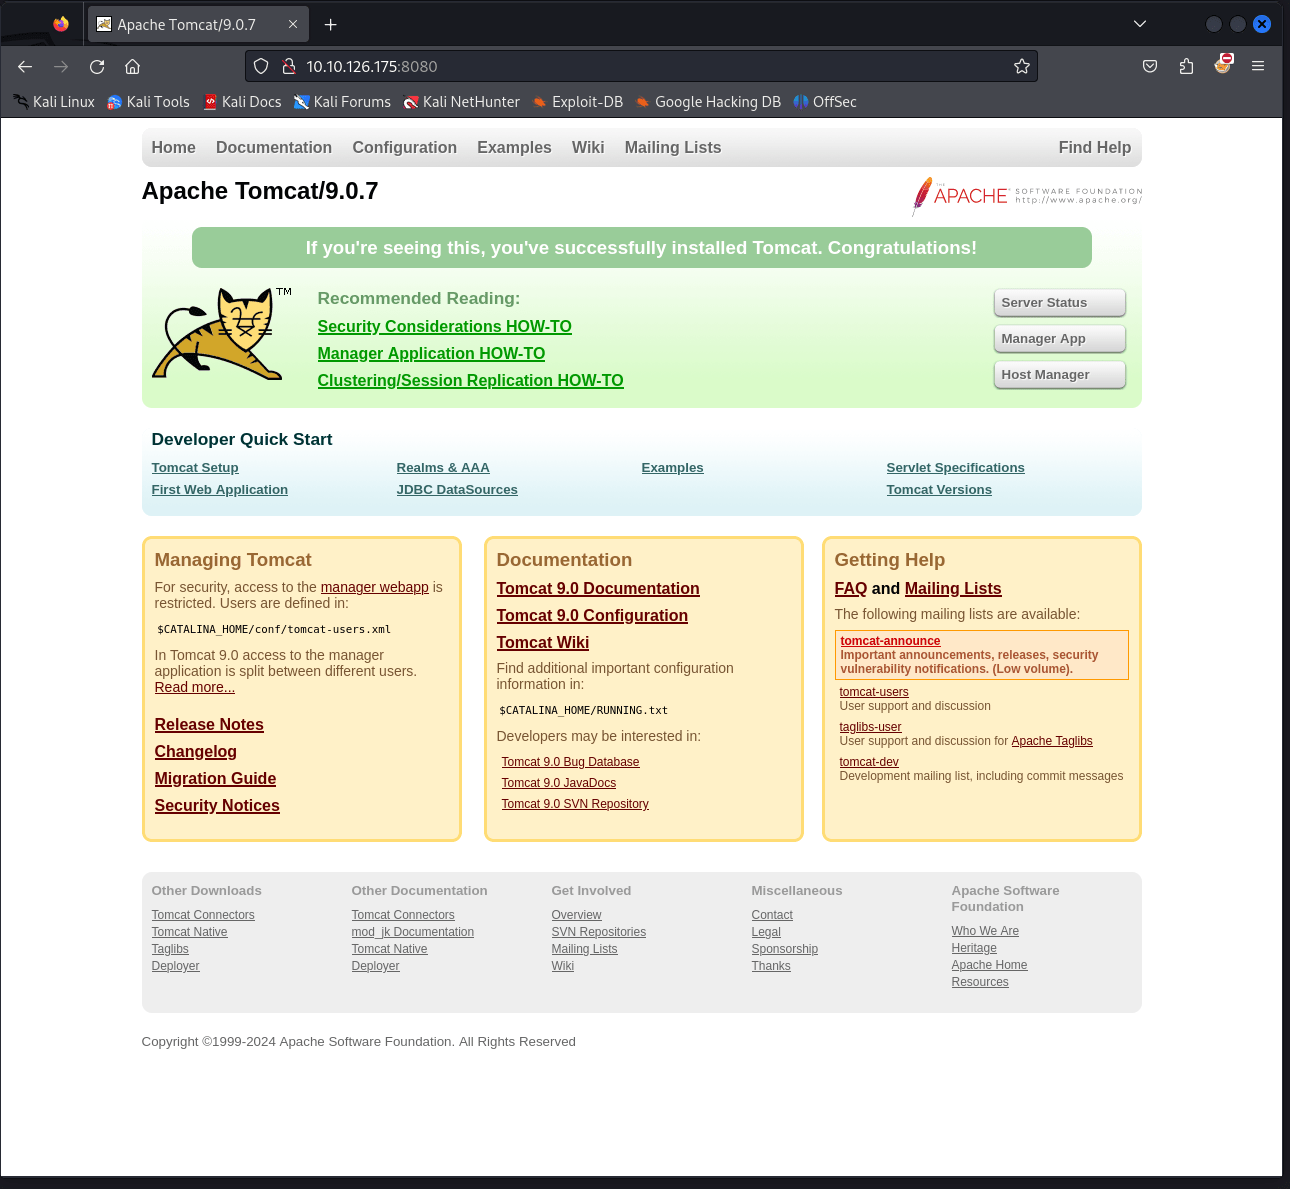
Task: Open the Configuration nav item
Action: [x=404, y=147]
